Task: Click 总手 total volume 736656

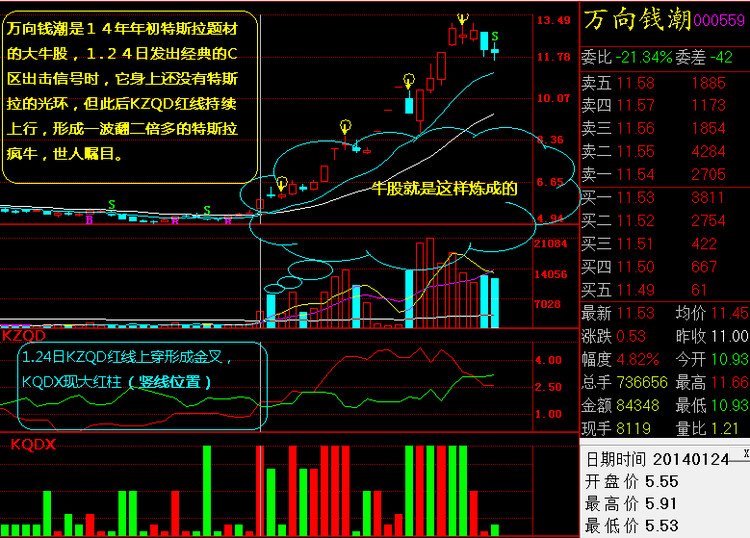Action: tap(642, 382)
